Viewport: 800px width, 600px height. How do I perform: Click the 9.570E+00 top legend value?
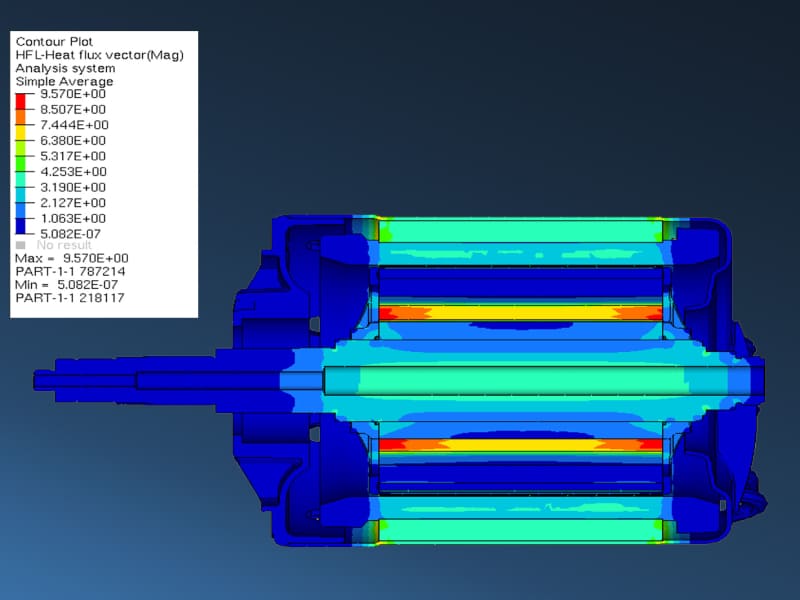tap(73, 93)
